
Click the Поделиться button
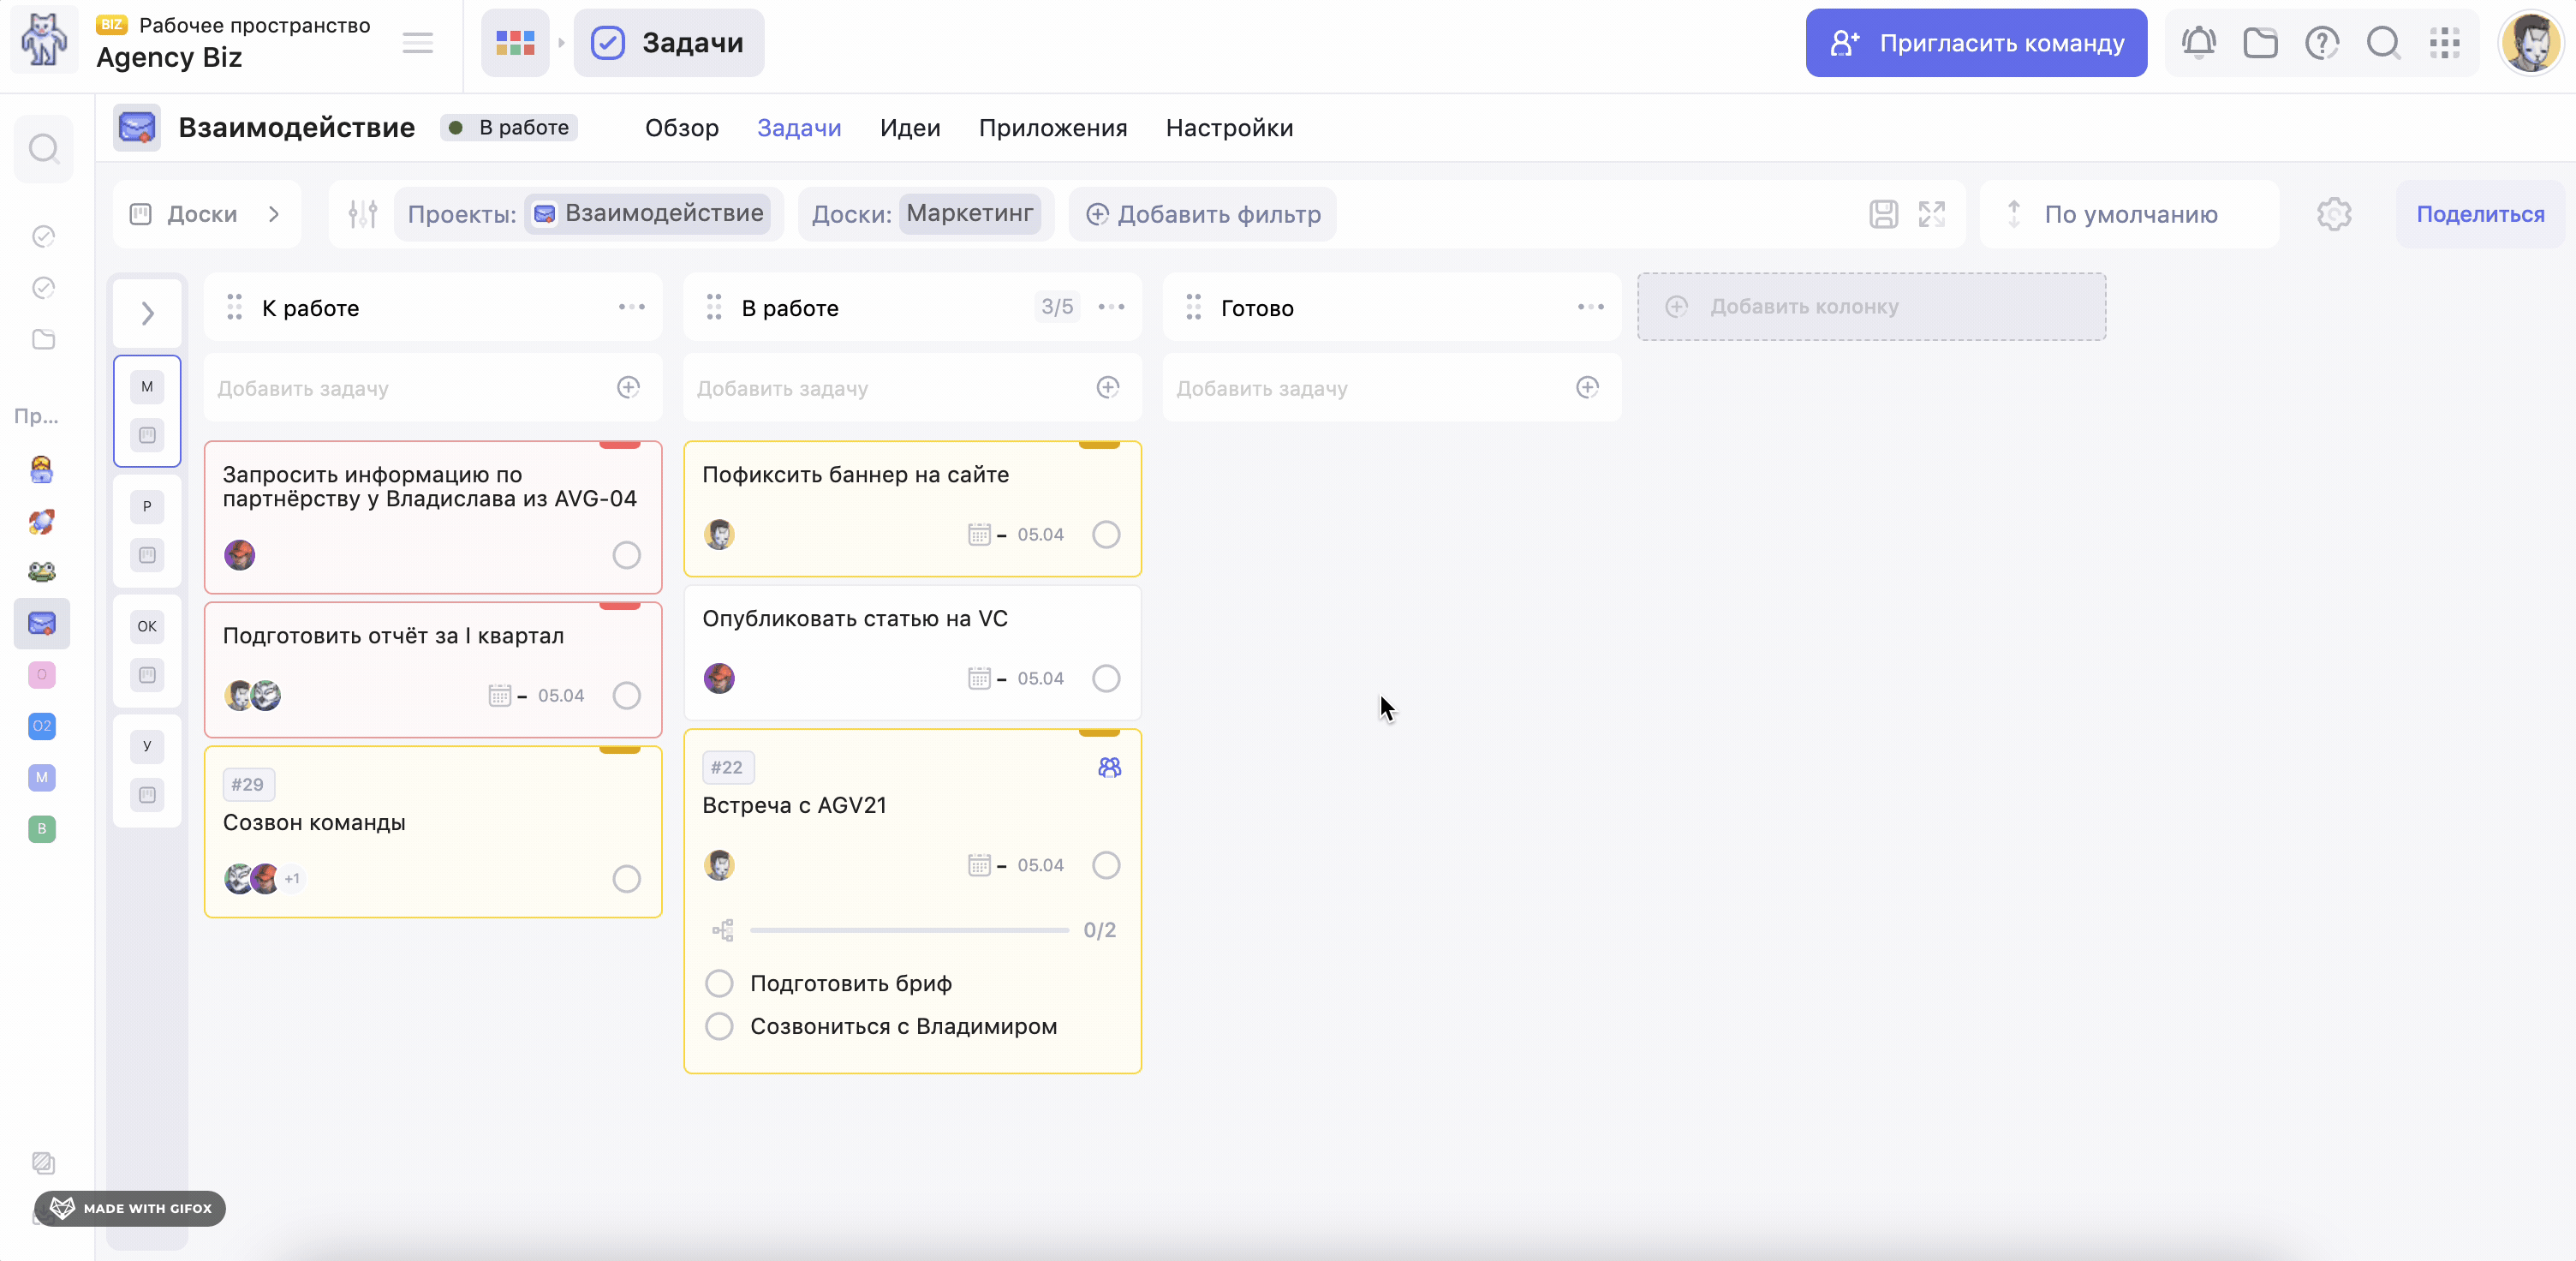click(x=2480, y=214)
